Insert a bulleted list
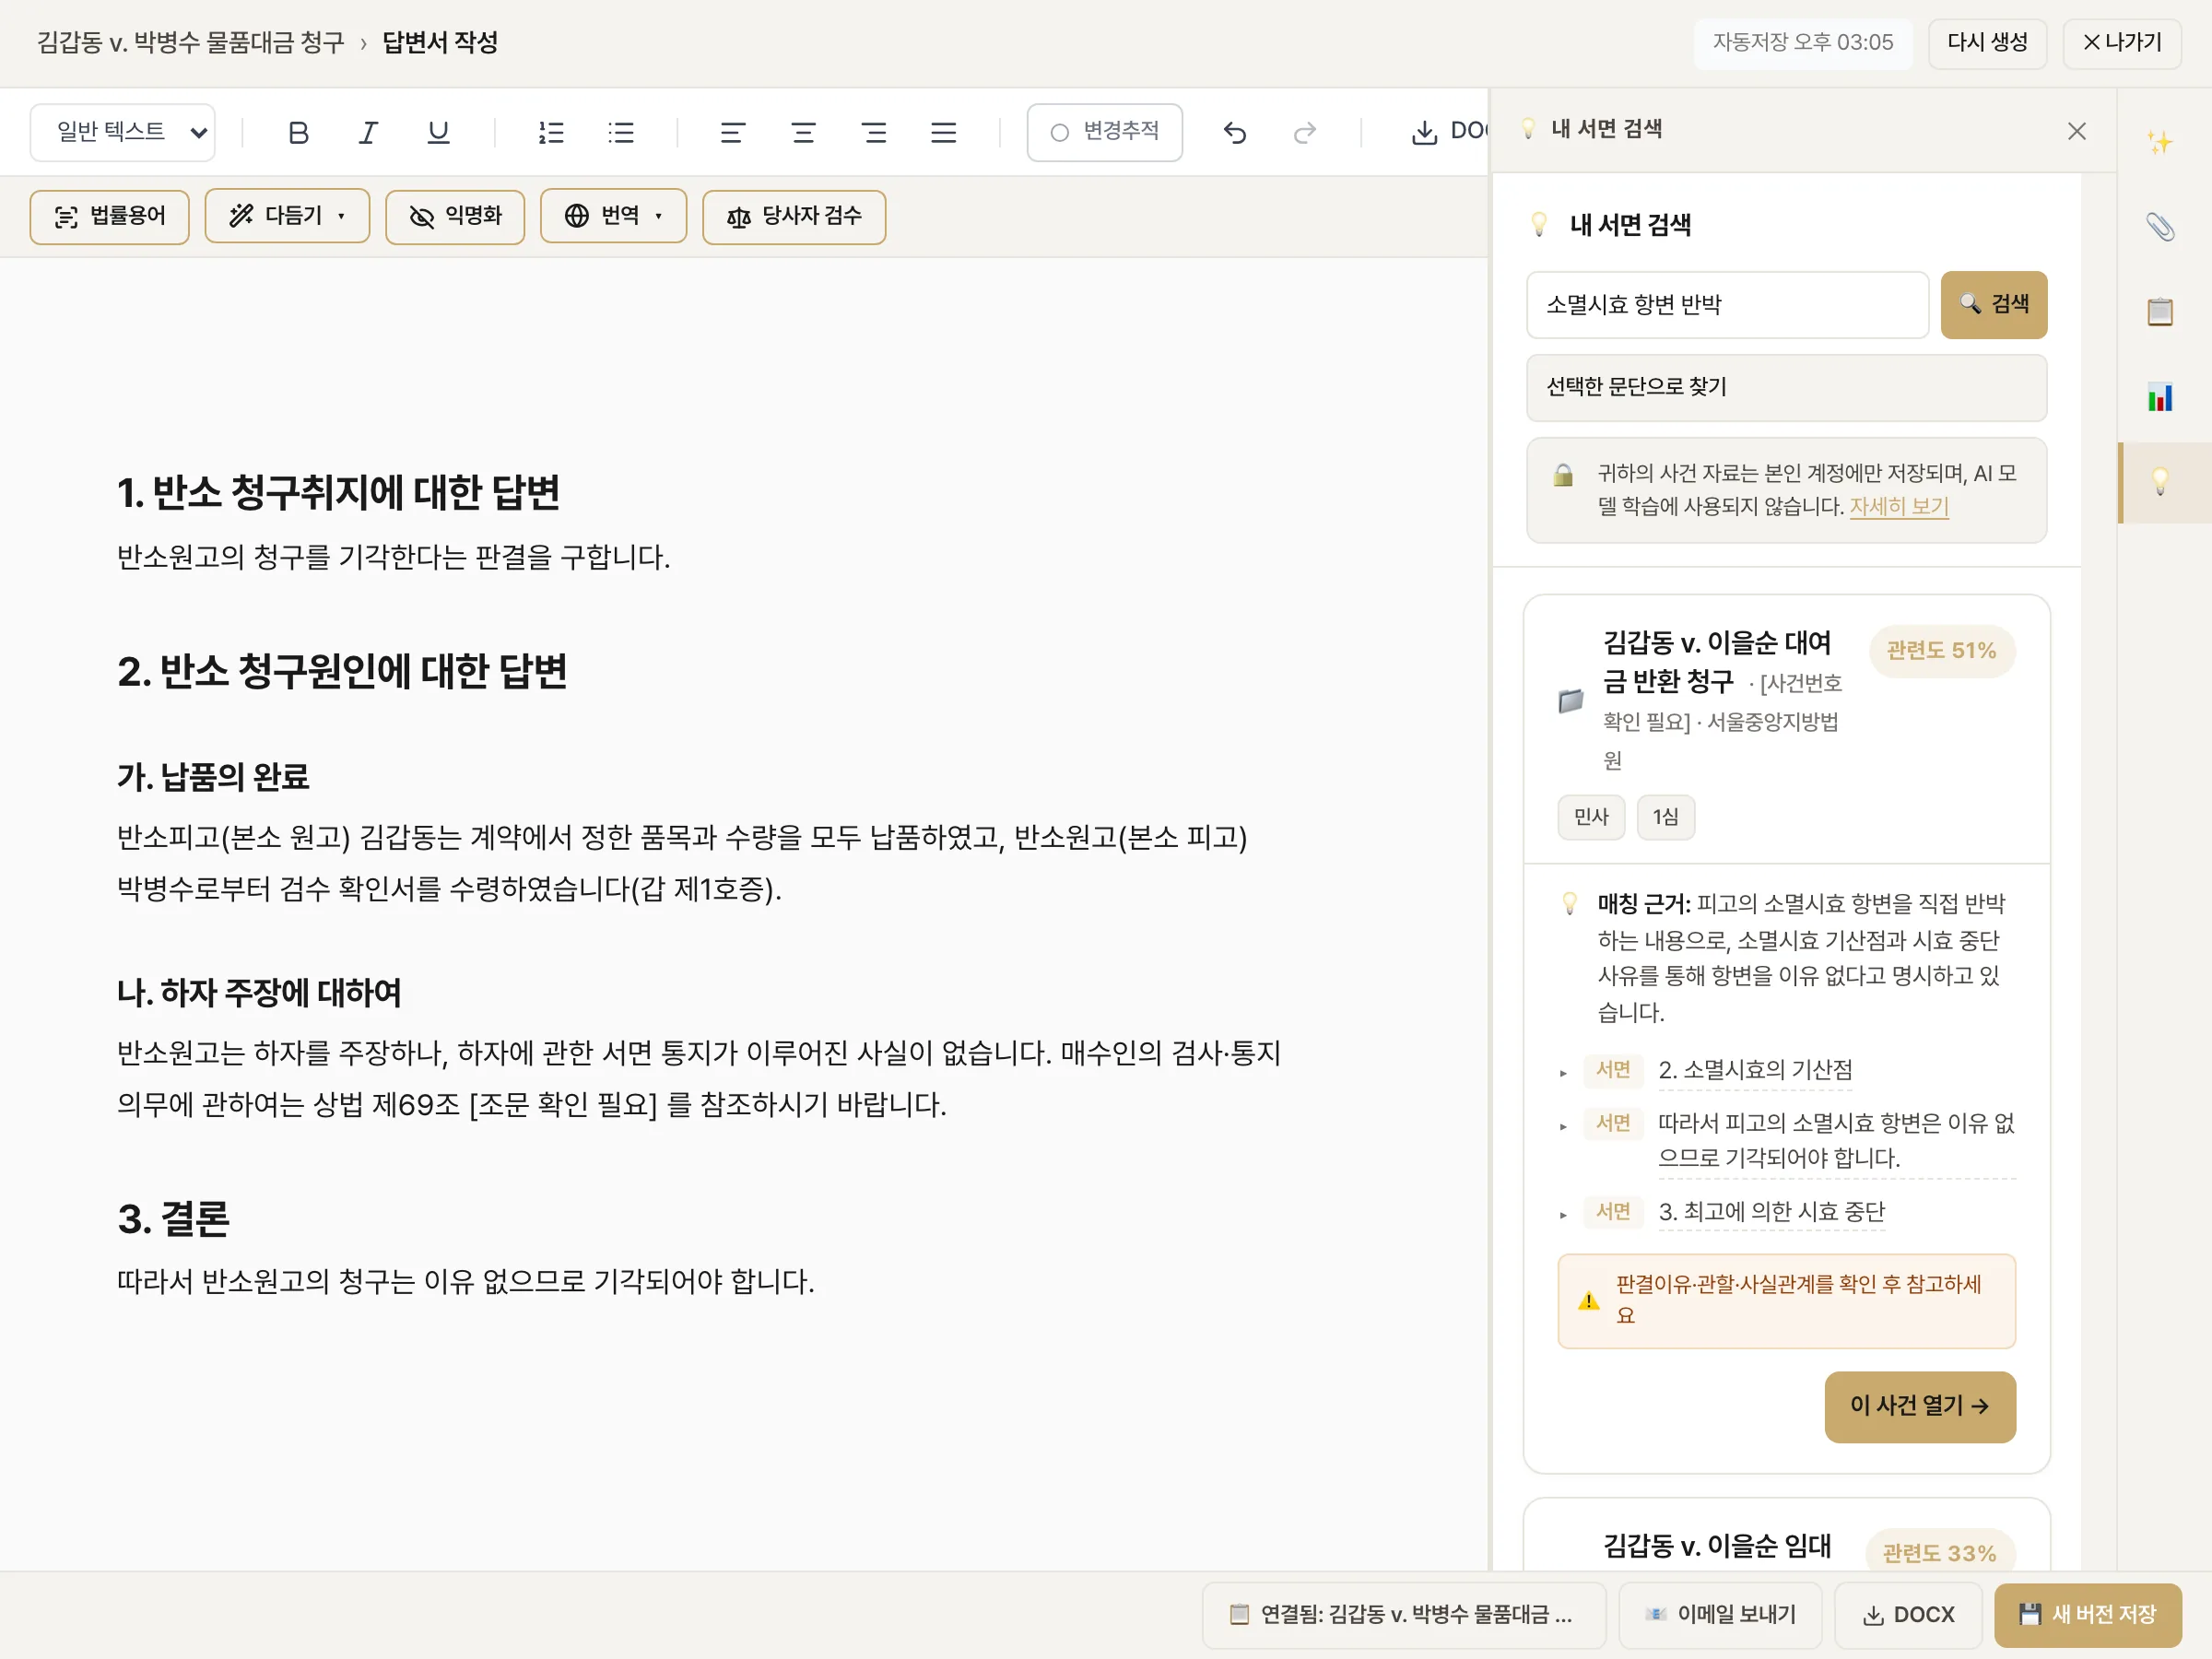This screenshot has height=1659, width=2212. [x=621, y=133]
